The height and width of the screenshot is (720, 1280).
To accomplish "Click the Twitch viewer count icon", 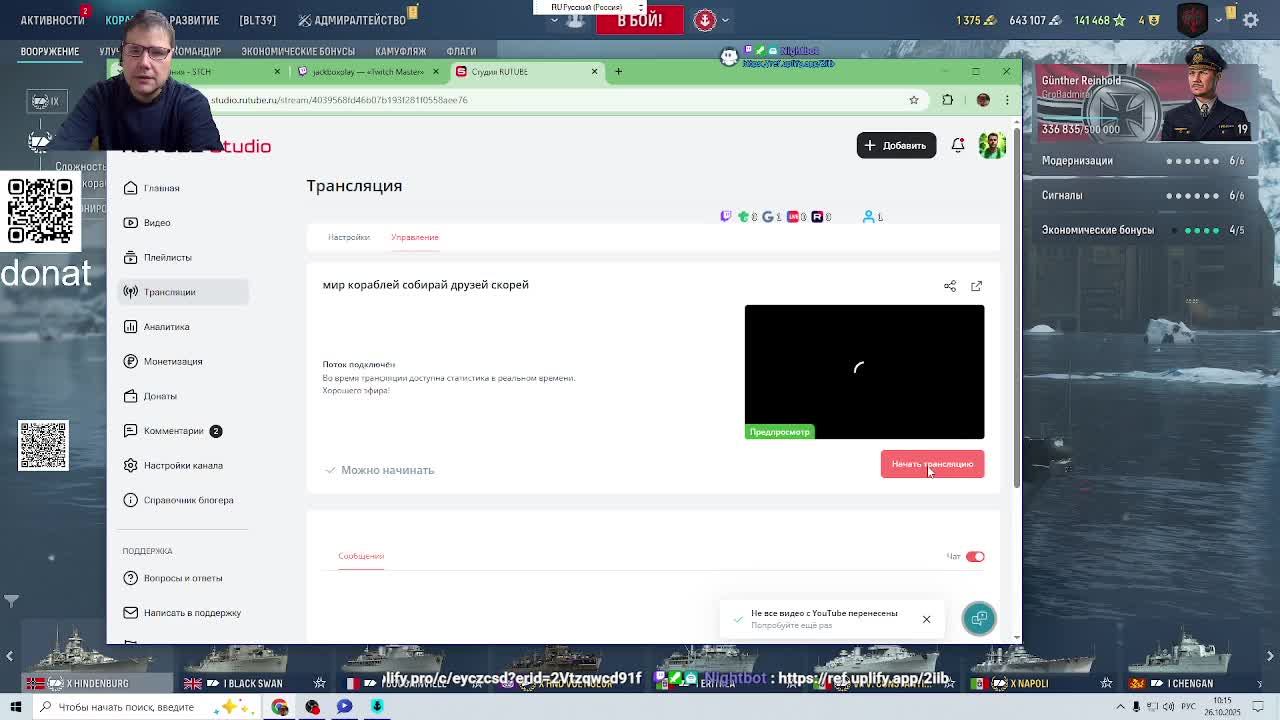I will [726, 217].
